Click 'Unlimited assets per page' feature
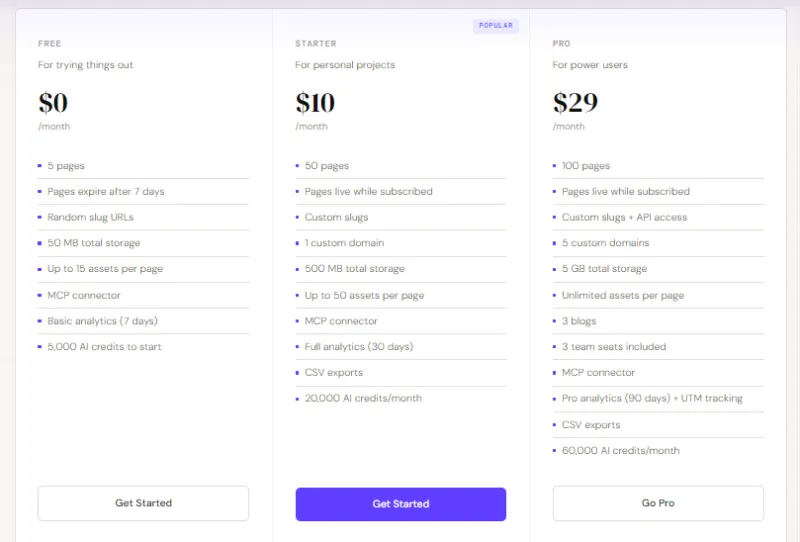Viewport: 800px width, 542px height. [x=622, y=295]
